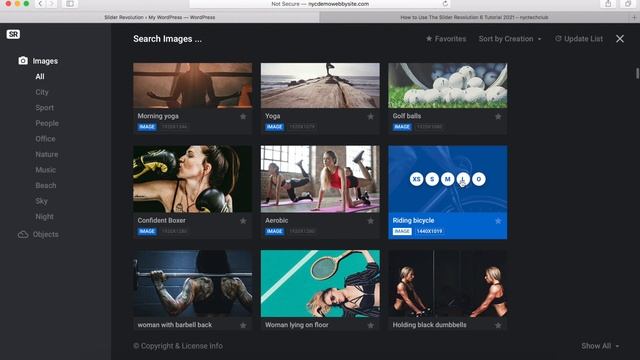
Task: Click the library vertical scrollbar
Action: [x=637, y=73]
